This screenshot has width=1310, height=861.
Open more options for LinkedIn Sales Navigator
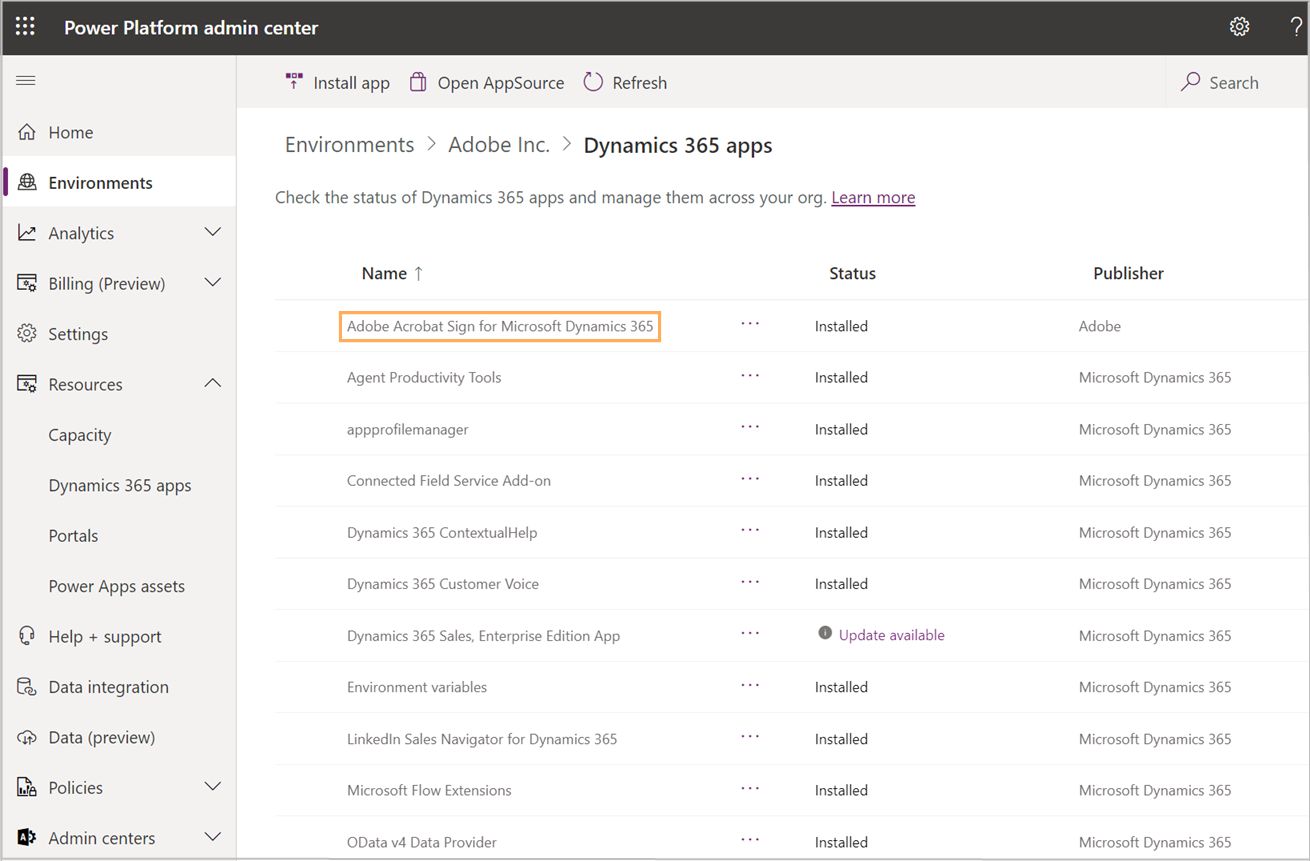(750, 736)
